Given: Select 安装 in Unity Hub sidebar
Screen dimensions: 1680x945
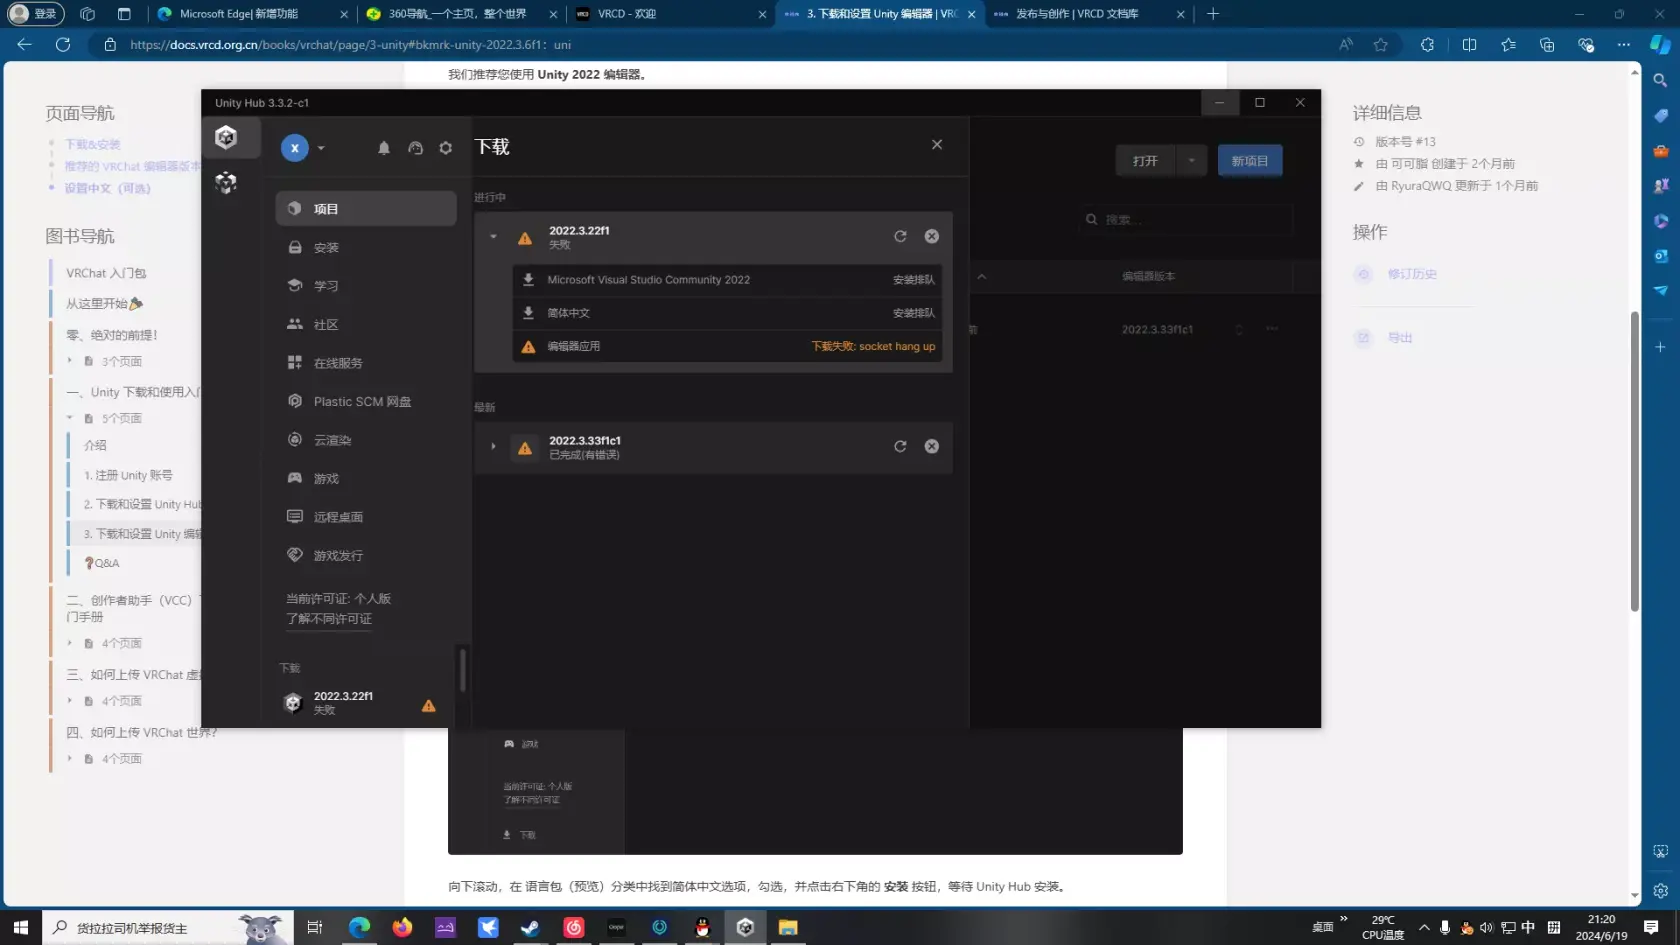Looking at the screenshot, I should point(366,247).
